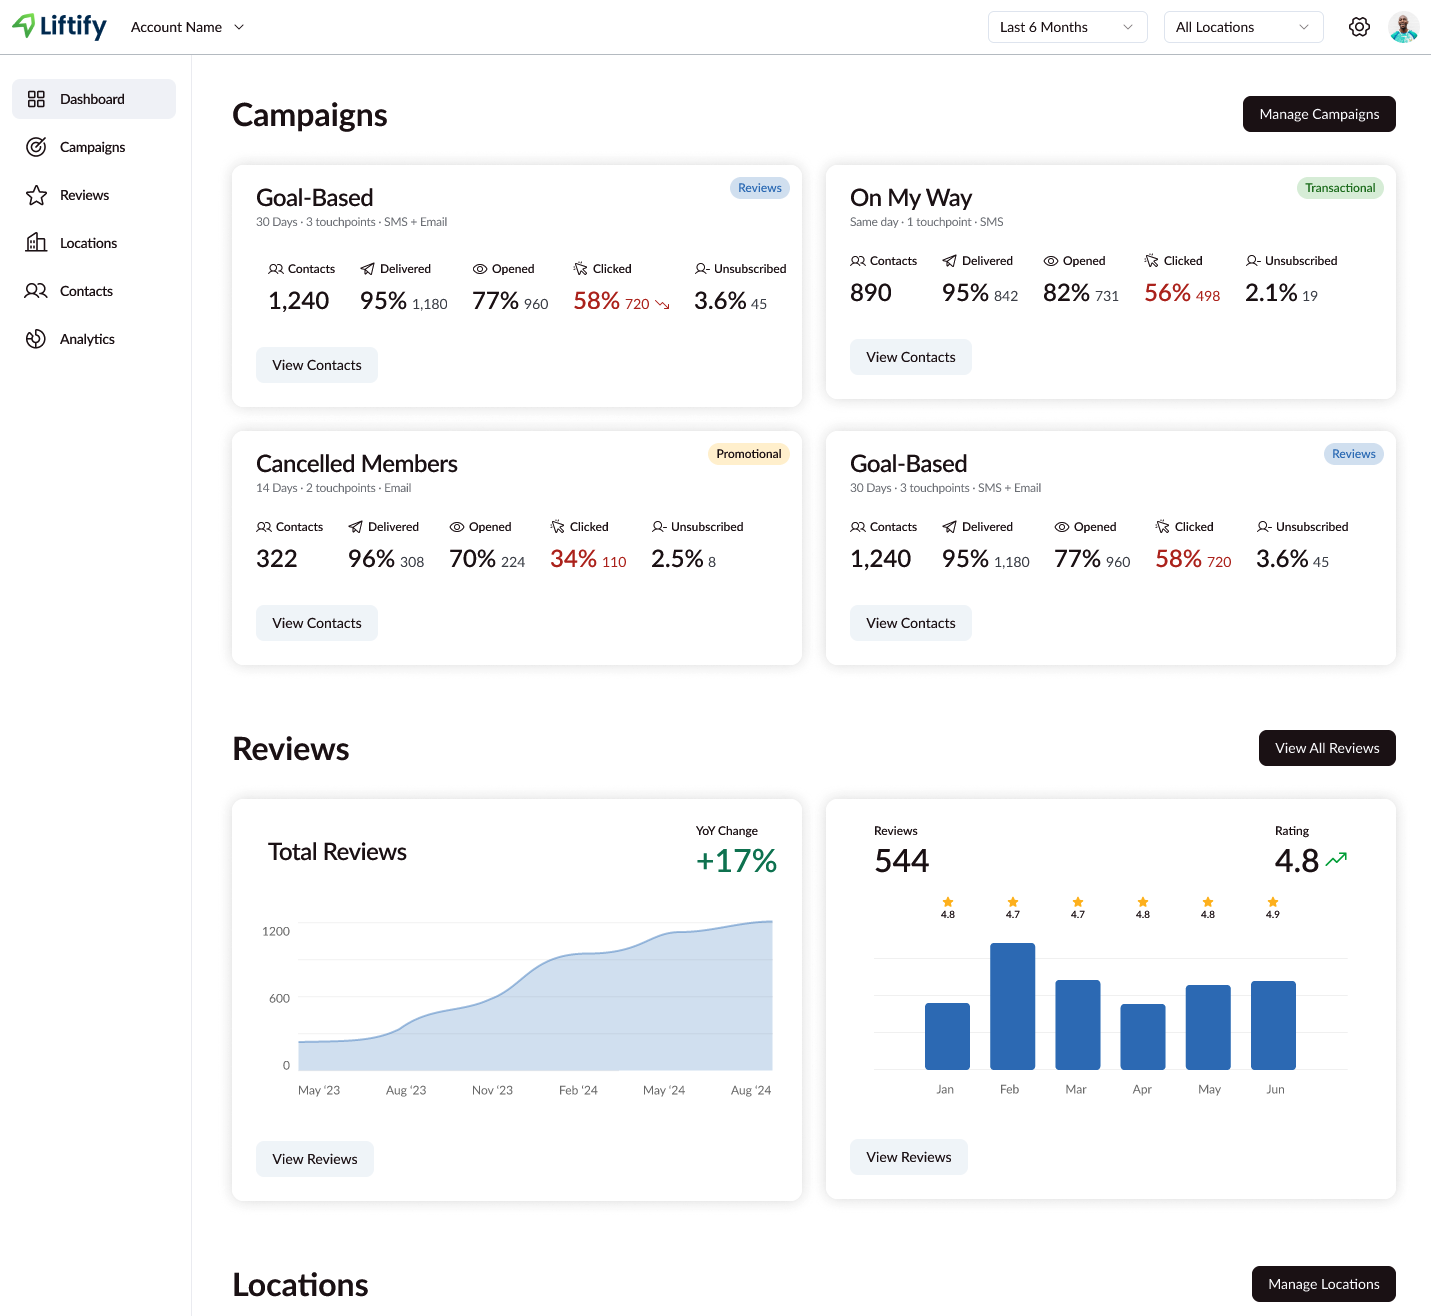
Task: Click the Jun bar in the reviews chart
Action: point(1273,1025)
